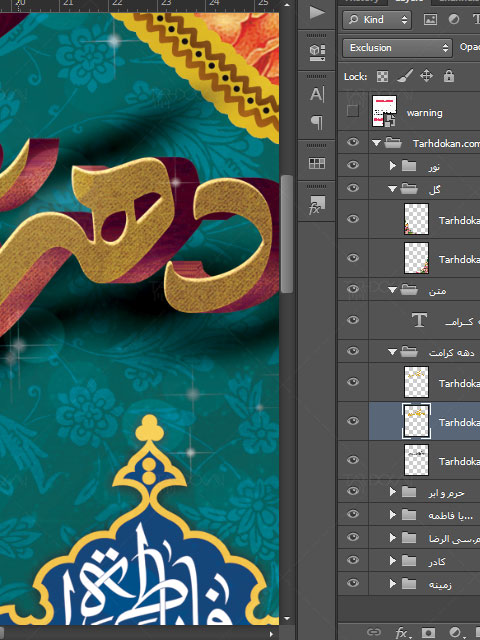The width and height of the screenshot is (480, 640).
Task: Hide the کادر group
Action: [x=353, y=560]
